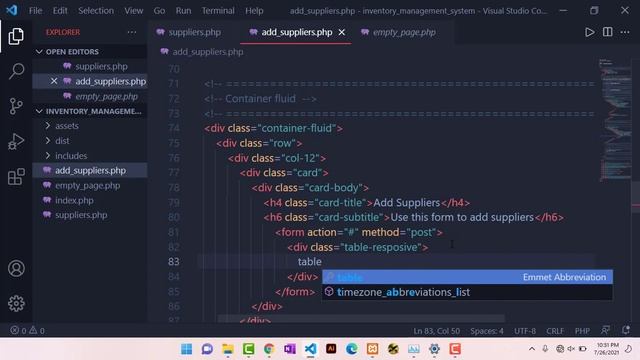Viewport: 640px width, 360px height.
Task: Open the Settings gear in the Windows taskbar
Action: point(434,349)
